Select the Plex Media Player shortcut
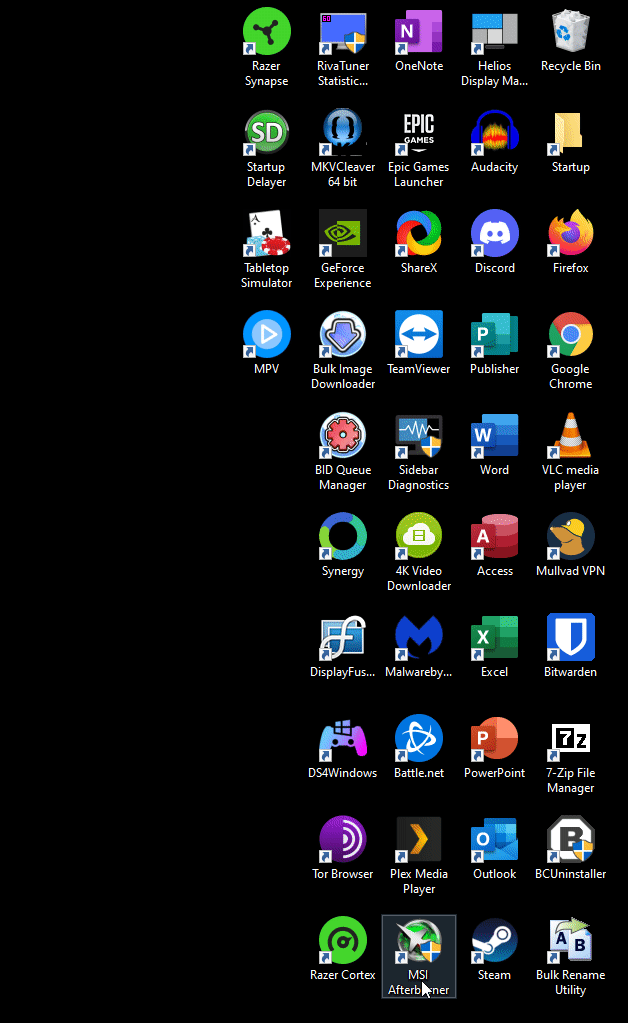Screen dimensions: 628x1023 pyautogui.click(x=419, y=840)
